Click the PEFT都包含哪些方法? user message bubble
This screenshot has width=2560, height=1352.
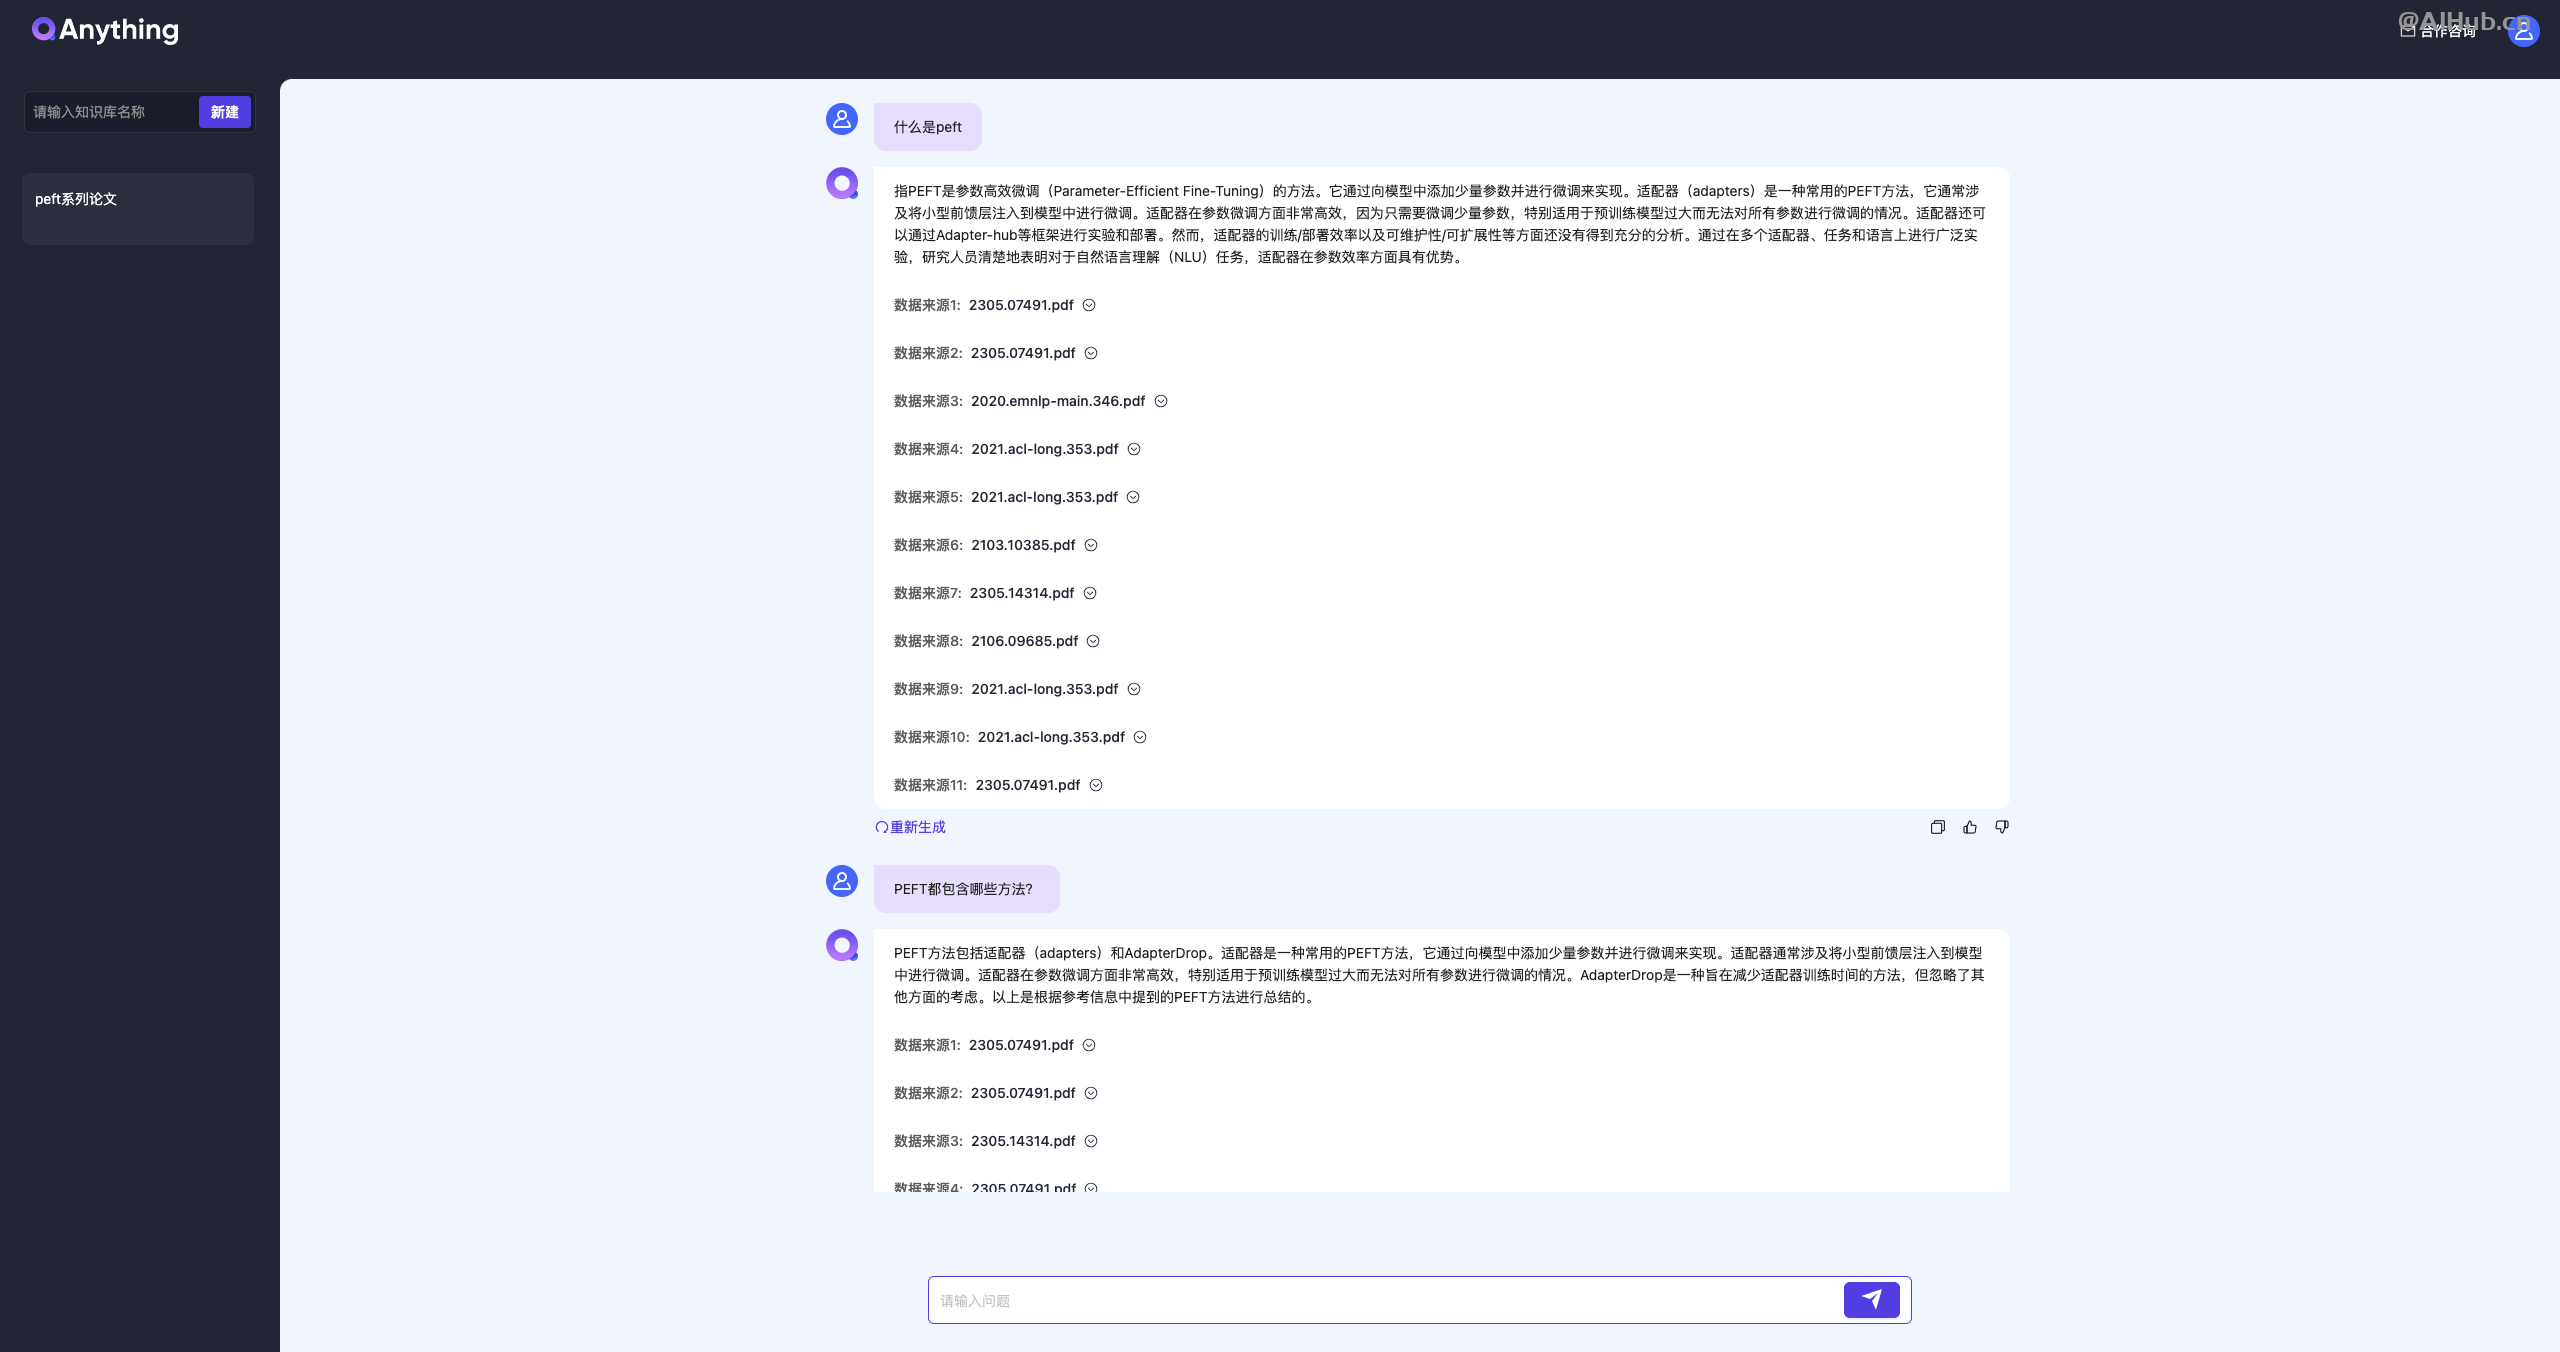click(966, 889)
